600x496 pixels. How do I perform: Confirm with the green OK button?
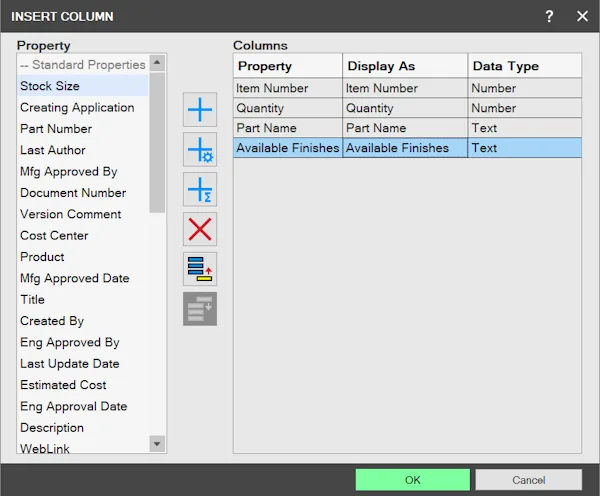[412, 480]
